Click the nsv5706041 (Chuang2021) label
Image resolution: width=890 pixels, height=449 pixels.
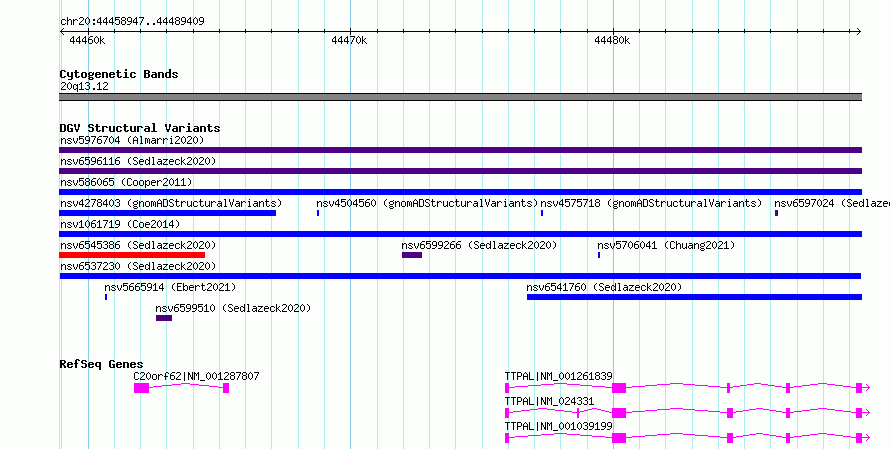click(666, 245)
